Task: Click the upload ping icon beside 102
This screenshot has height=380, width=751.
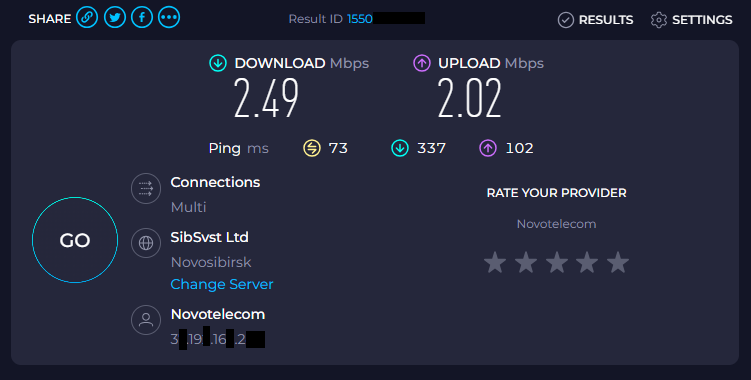Action: click(x=488, y=149)
